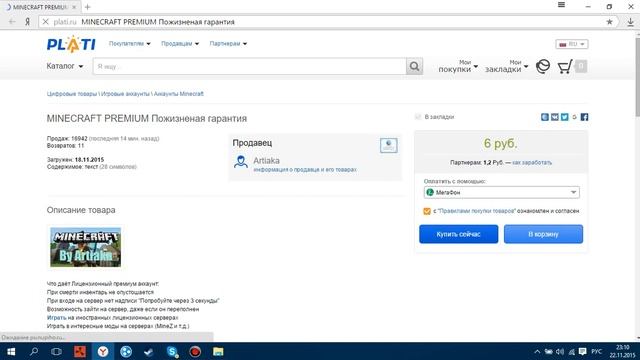Image resolution: width=640 pixels, height=360 pixels.
Task: Click the search magnifier button
Action: click(x=414, y=67)
